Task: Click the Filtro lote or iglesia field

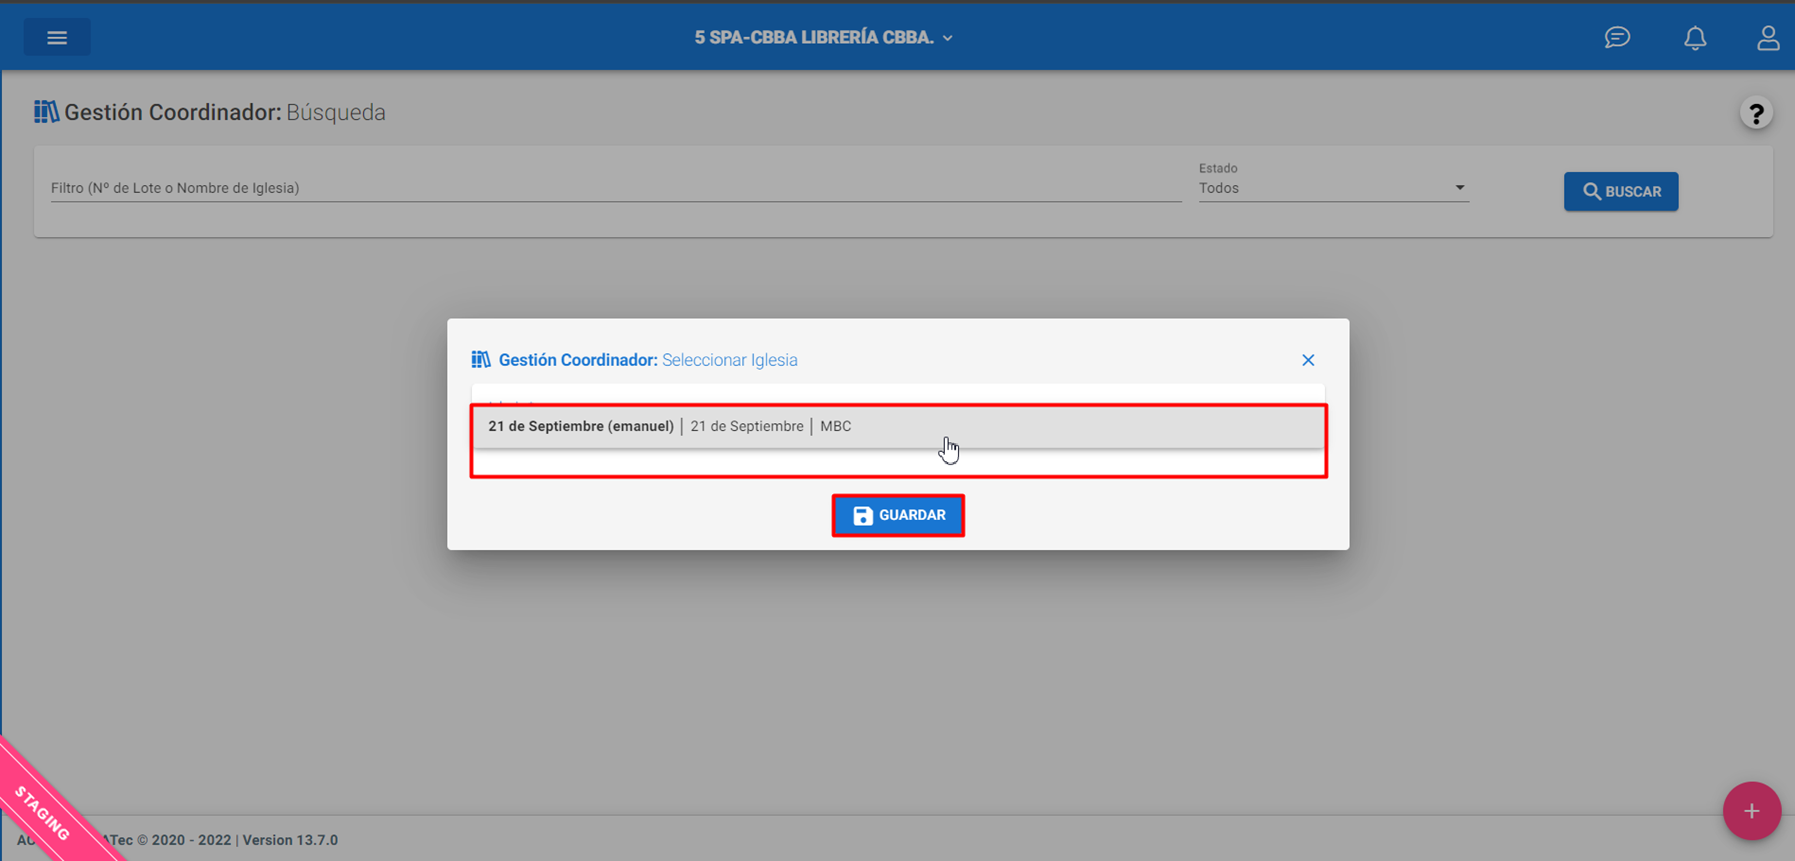Action: coord(616,188)
